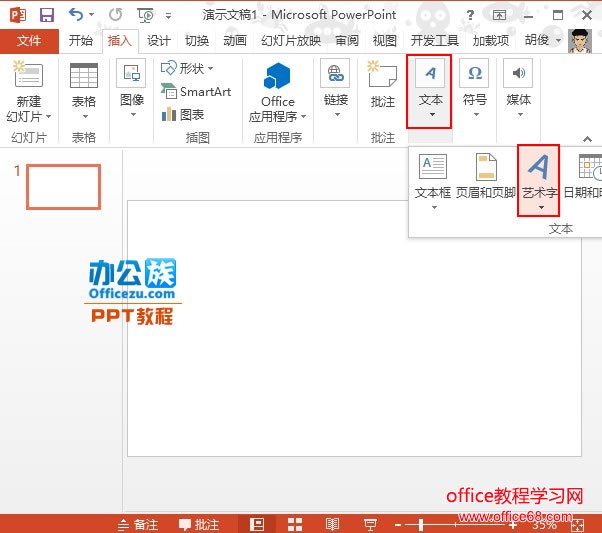Start slideshow from beginning in quick access toolbar
The height and width of the screenshot is (533, 602).
point(145,15)
